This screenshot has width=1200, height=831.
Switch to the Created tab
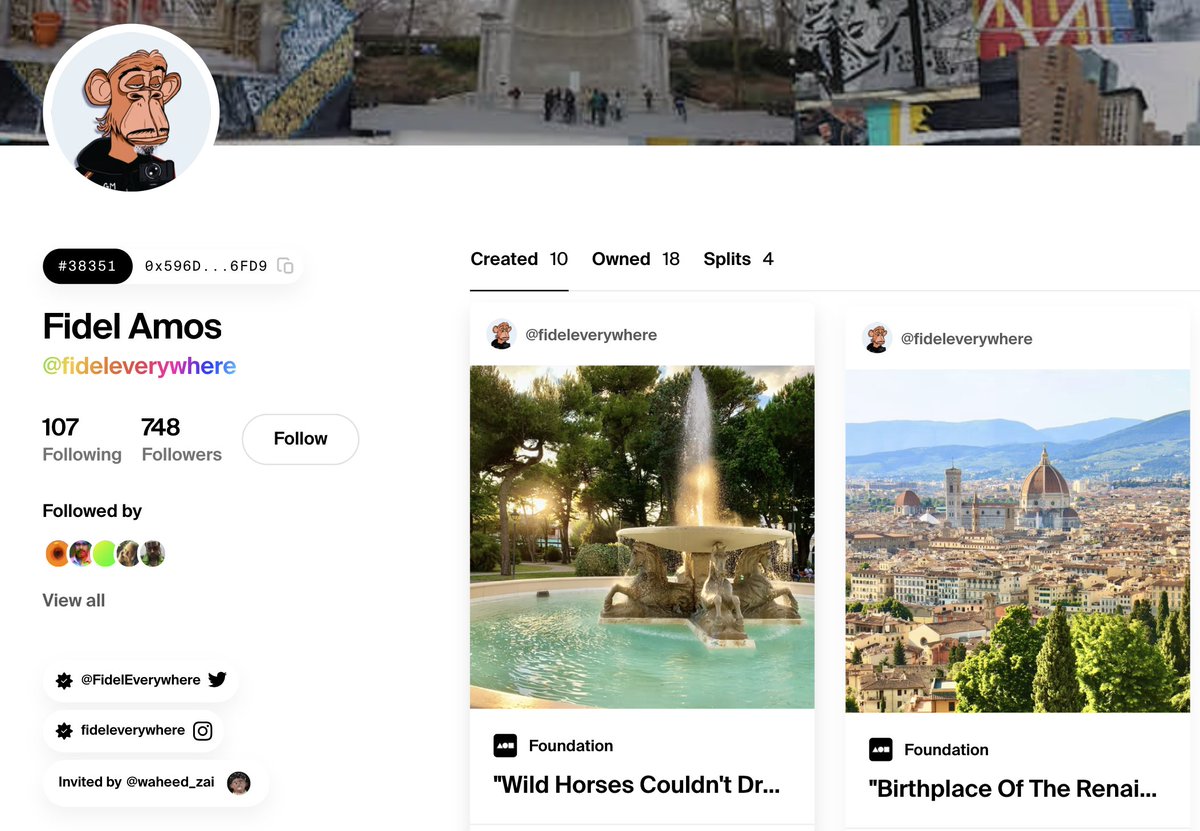(x=519, y=259)
